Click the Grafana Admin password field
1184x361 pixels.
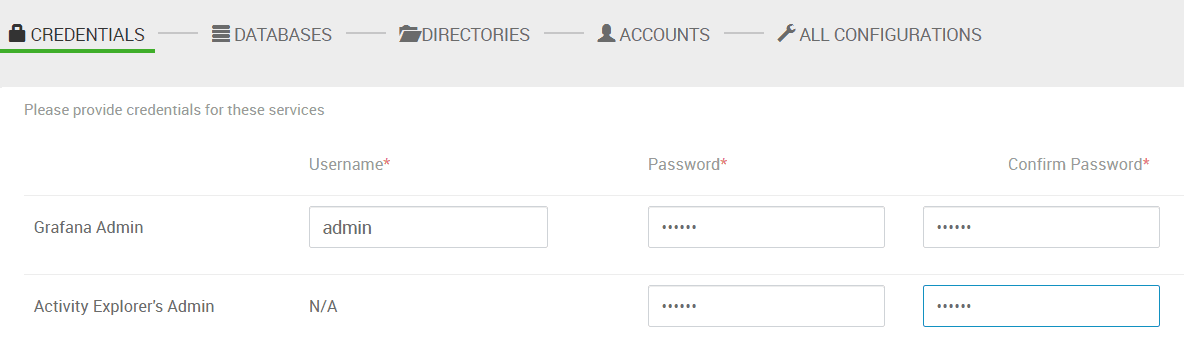[766, 227]
